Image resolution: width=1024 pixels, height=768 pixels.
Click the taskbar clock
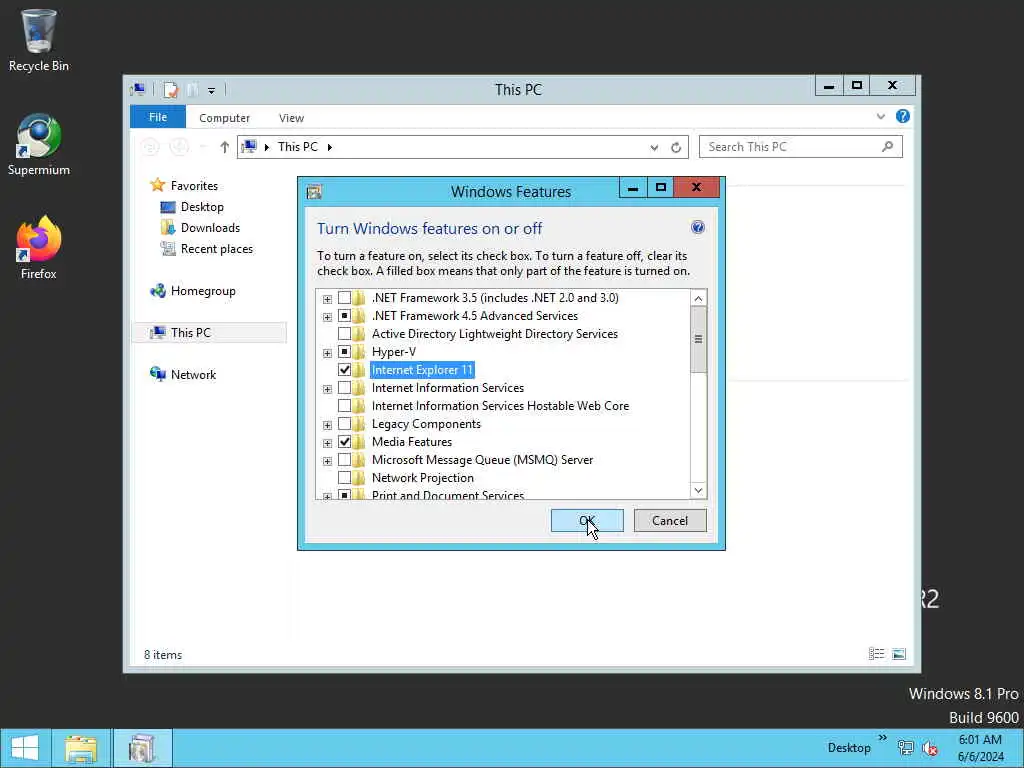[x=980, y=748]
